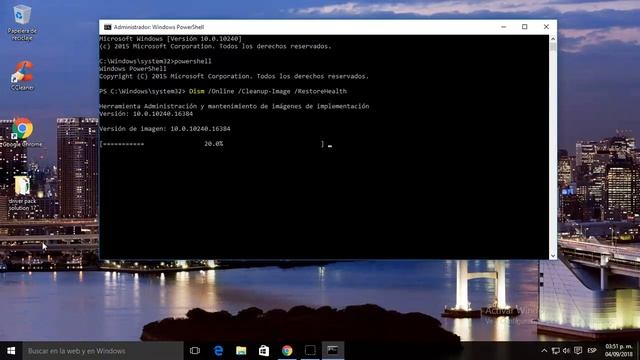Click the Dism /Online /Cleanup-Image /RestoreHealth command text

[268, 91]
